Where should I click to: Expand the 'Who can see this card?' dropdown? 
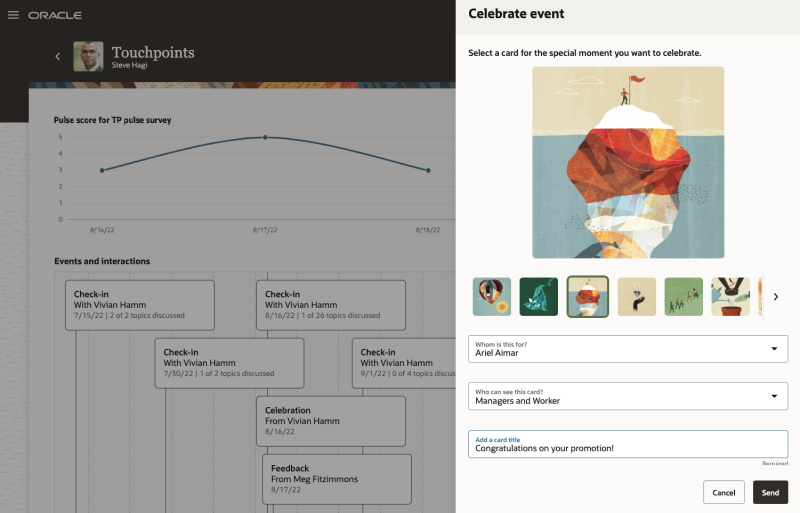[x=628, y=397]
